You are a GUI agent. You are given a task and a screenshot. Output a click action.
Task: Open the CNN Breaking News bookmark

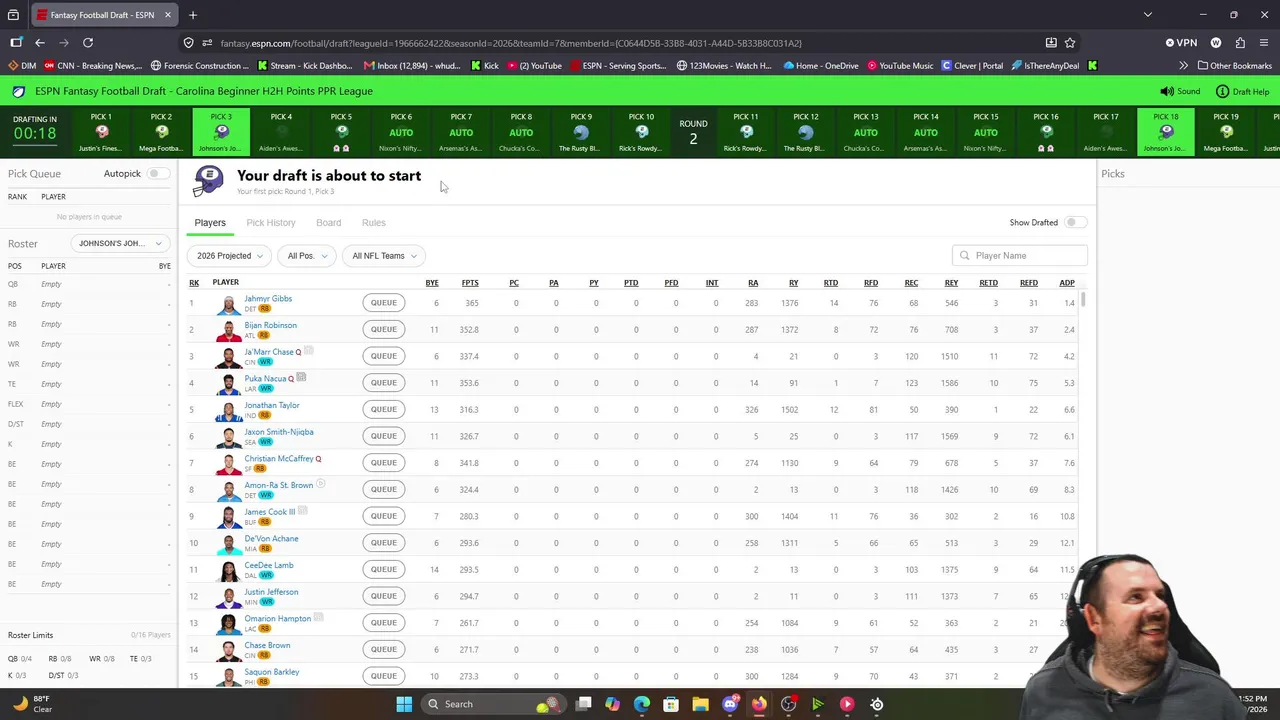[x=92, y=66]
